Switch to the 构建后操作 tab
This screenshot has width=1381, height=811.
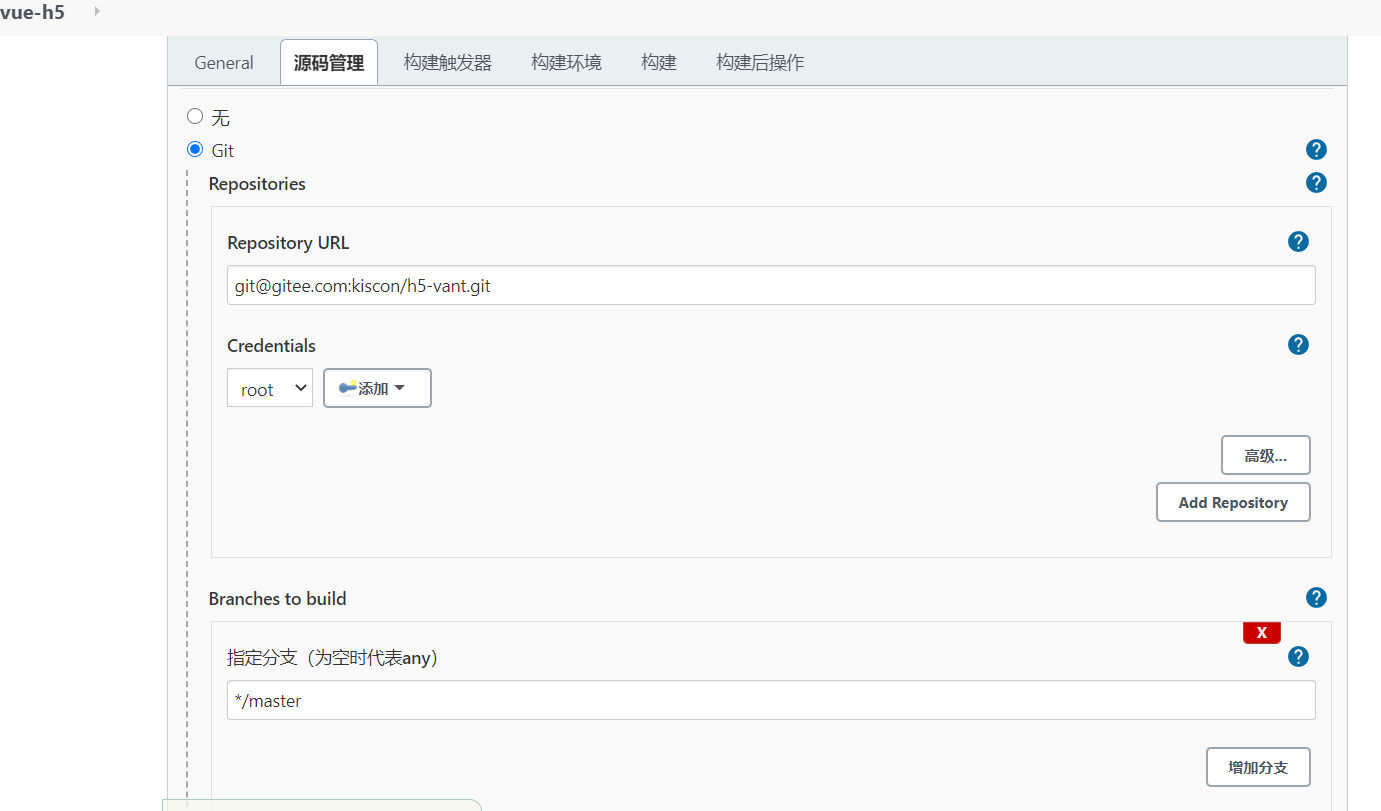[760, 62]
